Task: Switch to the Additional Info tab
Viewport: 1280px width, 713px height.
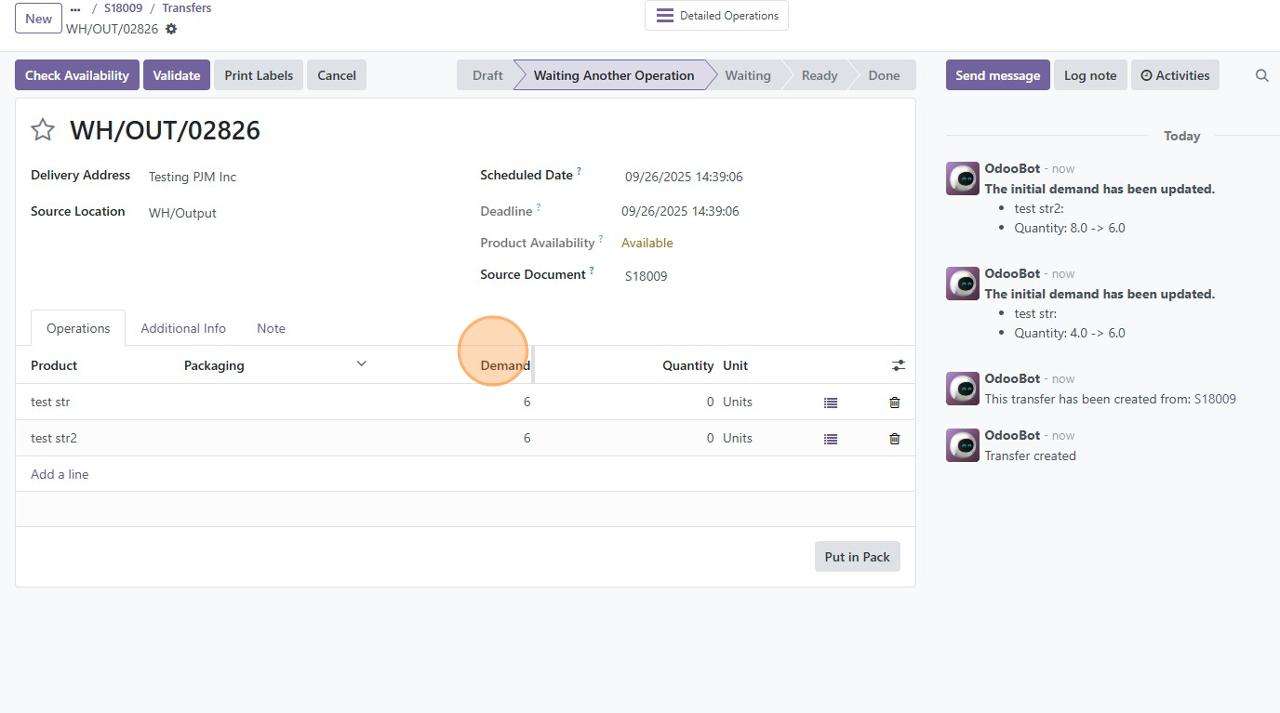Action: pyautogui.click(x=183, y=328)
